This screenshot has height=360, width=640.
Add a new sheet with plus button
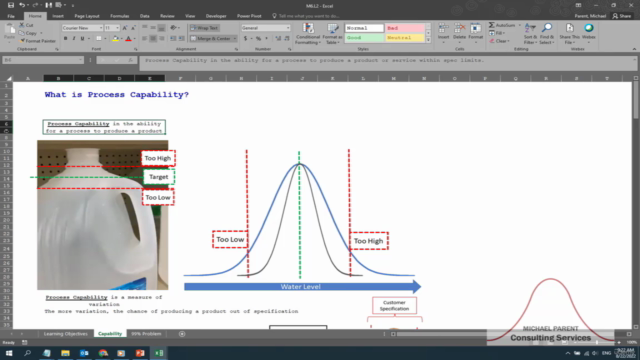(182, 334)
